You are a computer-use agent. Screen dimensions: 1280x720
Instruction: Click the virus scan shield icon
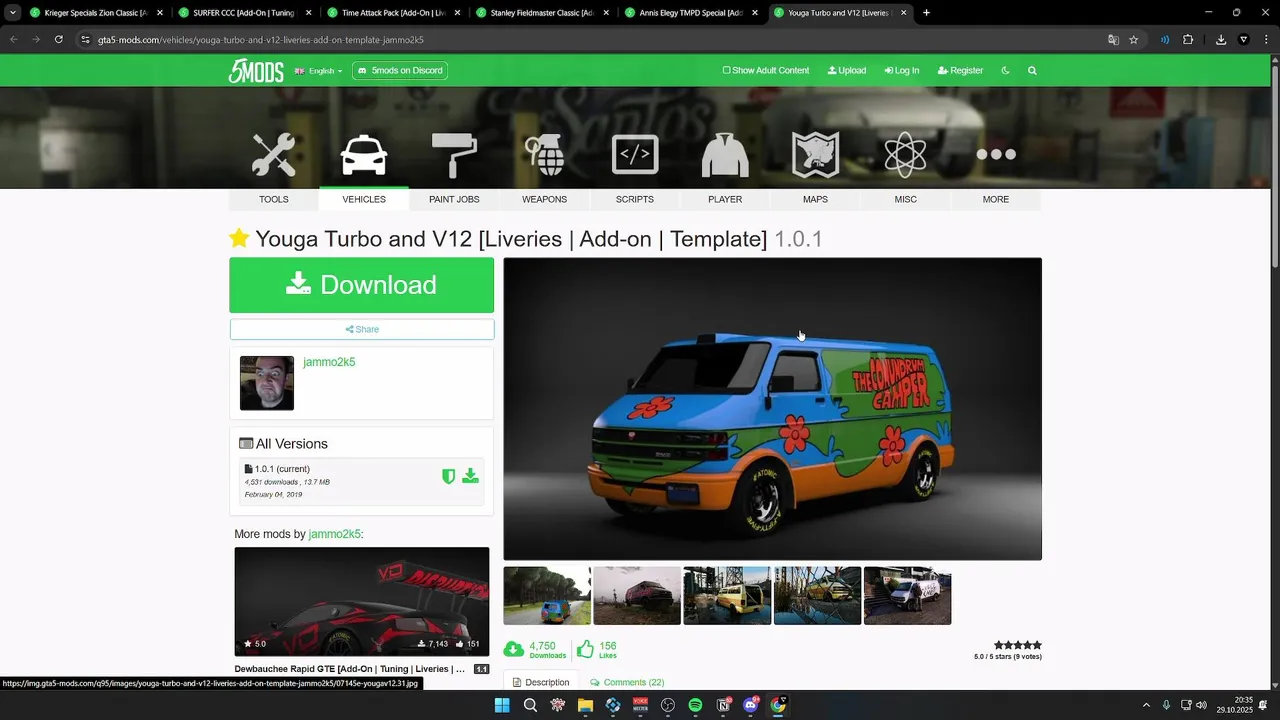point(449,476)
